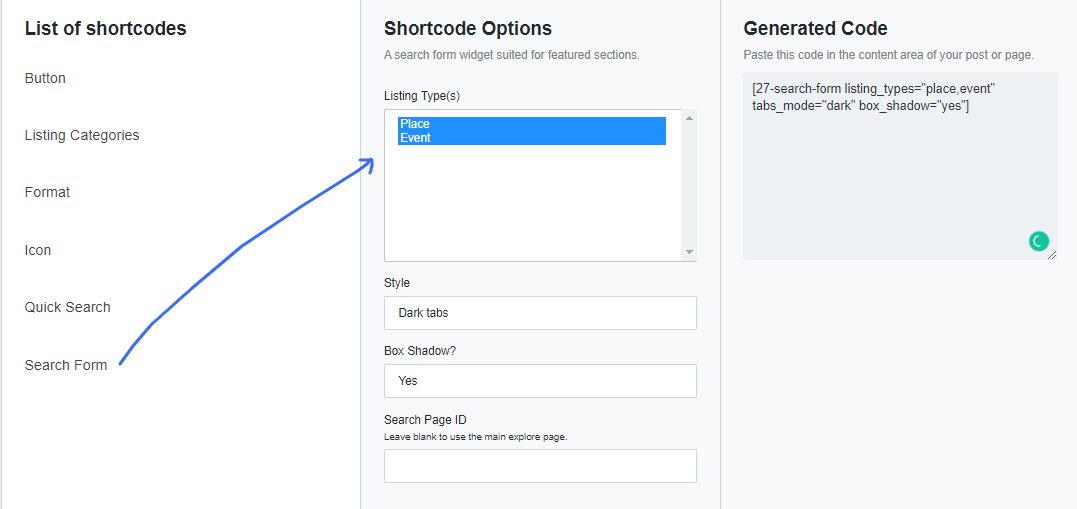Click the Search Page ID input field
The width and height of the screenshot is (1077, 509).
(x=541, y=466)
